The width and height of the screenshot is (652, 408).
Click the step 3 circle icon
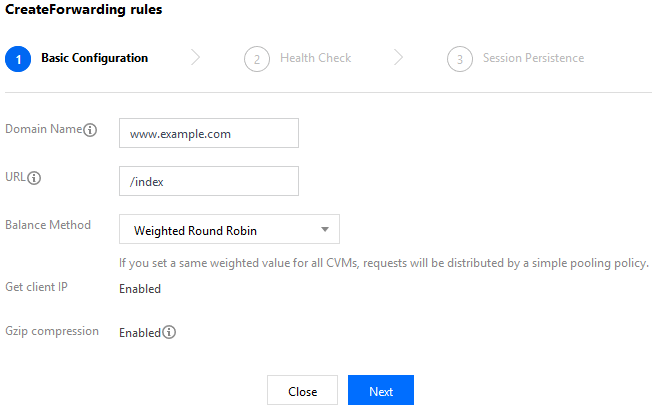pos(460,58)
